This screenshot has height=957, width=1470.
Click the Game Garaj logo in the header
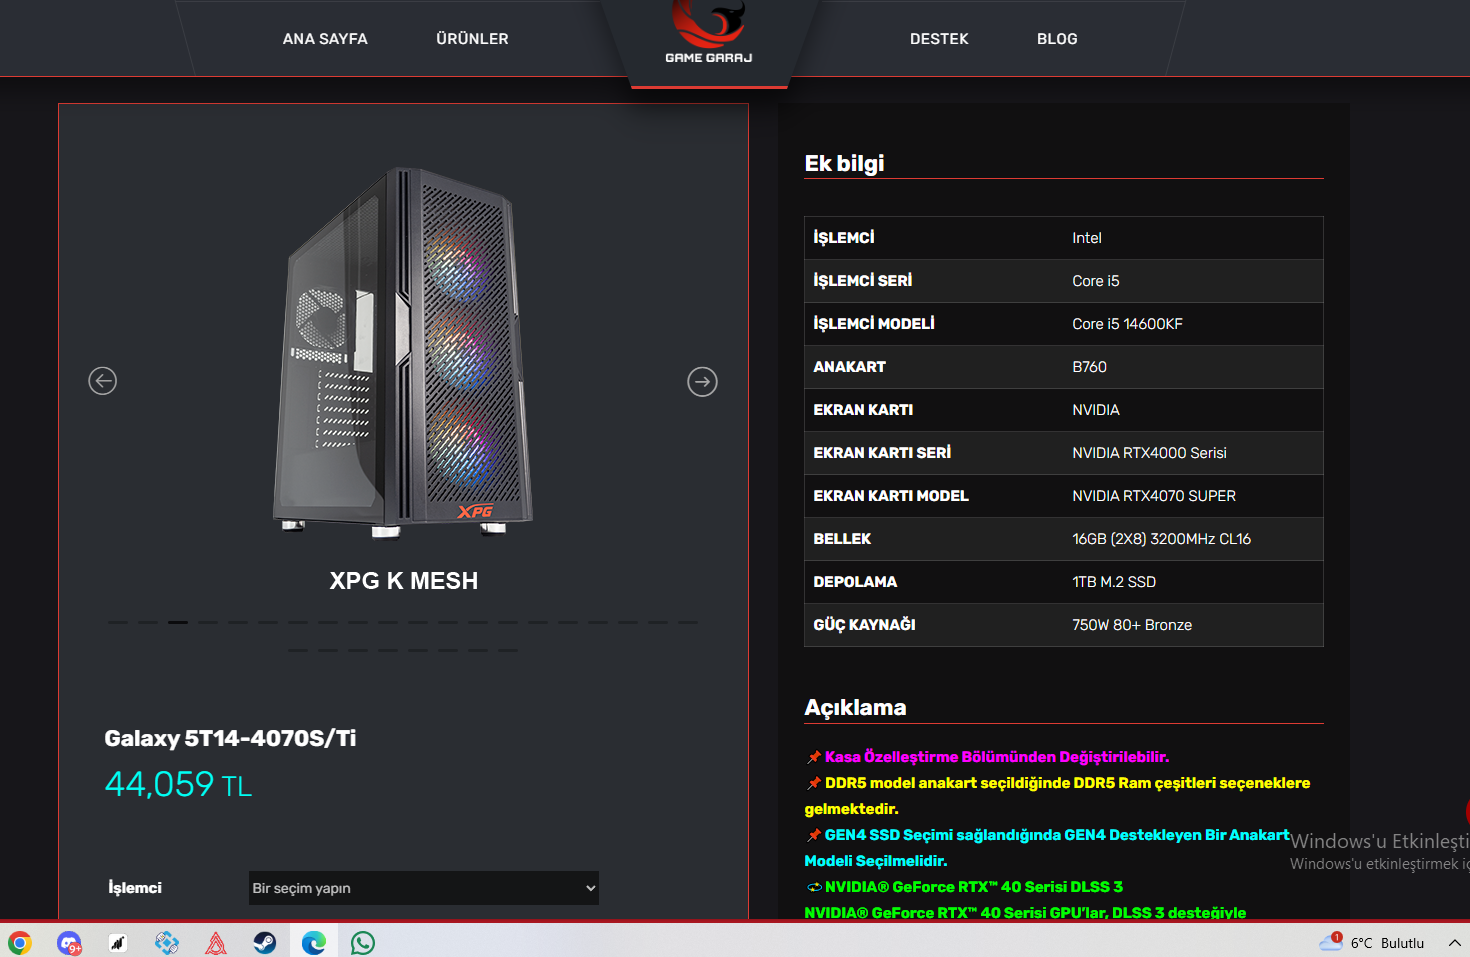coord(709,34)
